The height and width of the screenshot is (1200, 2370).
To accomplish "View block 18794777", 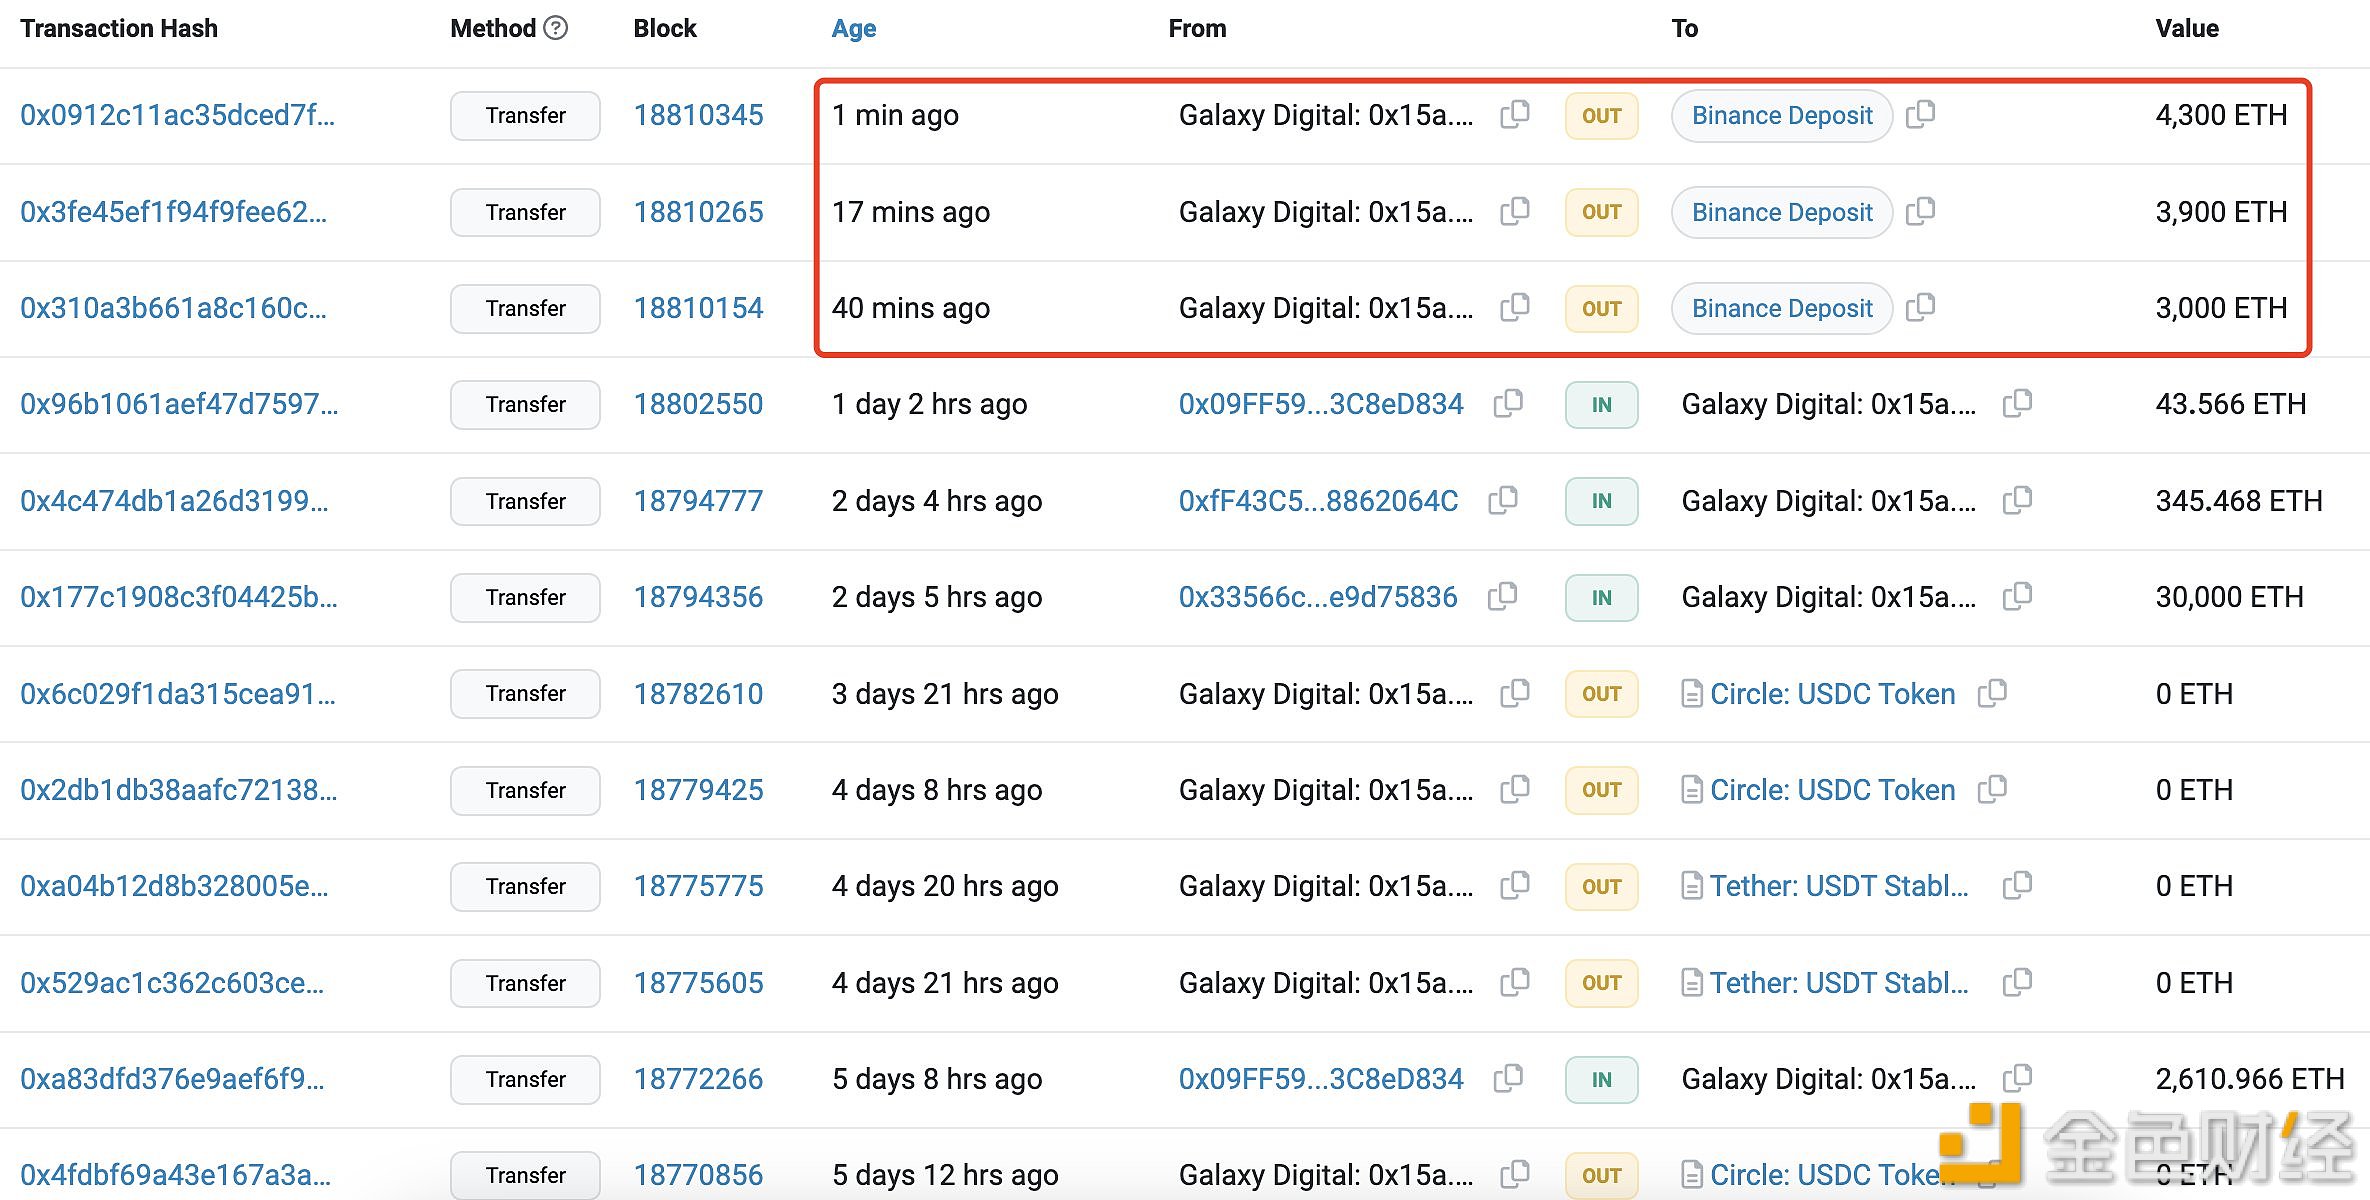I will (698, 501).
